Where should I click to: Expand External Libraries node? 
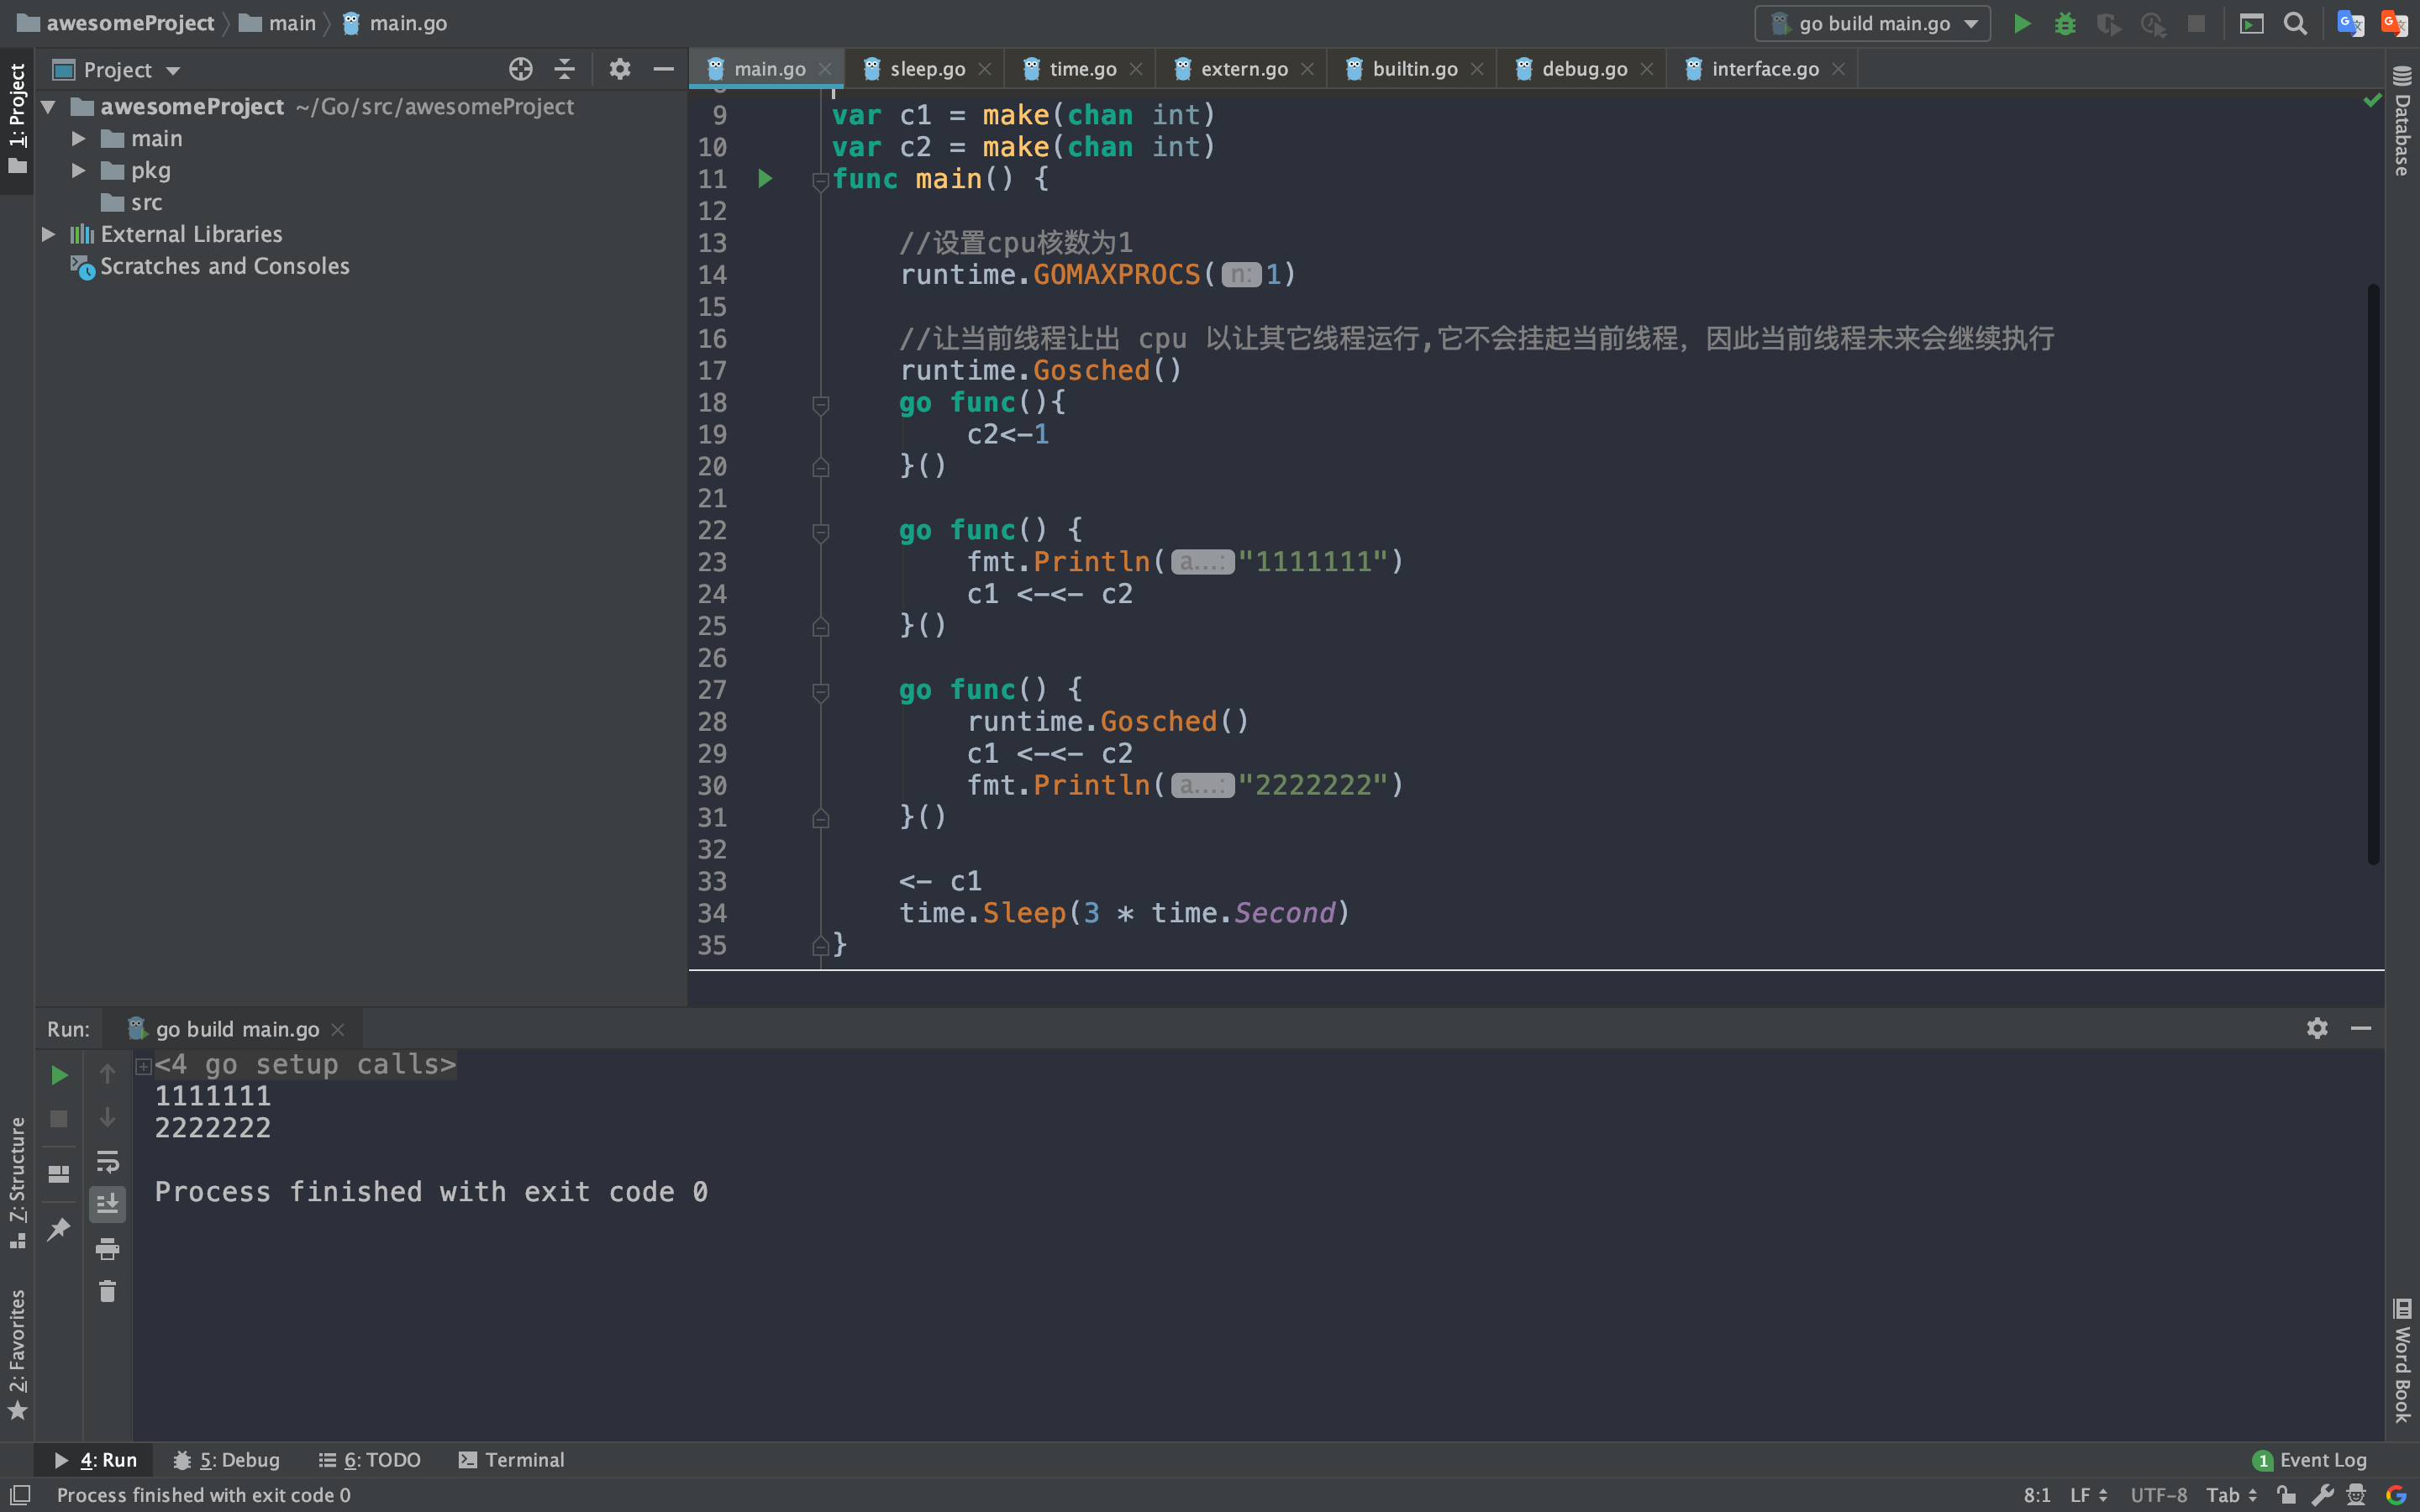click(x=48, y=234)
